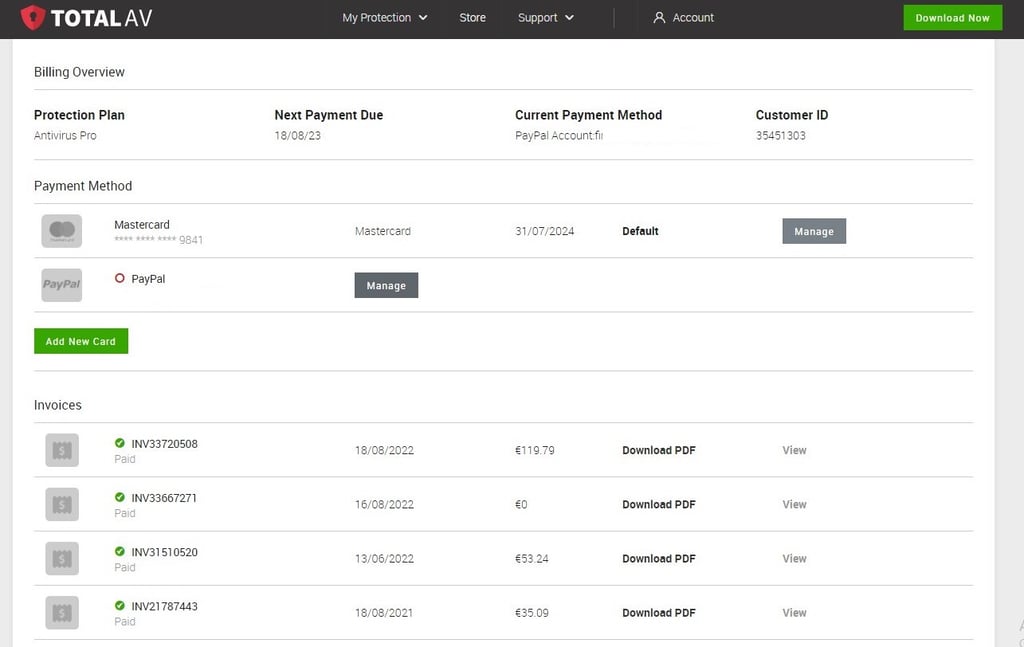The image size is (1024, 647).
Task: Click green paid checkmark of INV21787443
Action: 120,606
